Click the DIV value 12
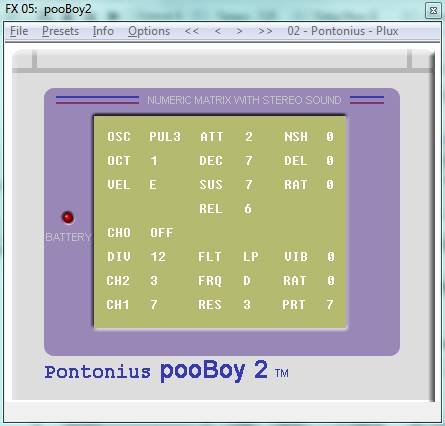 tap(158, 257)
